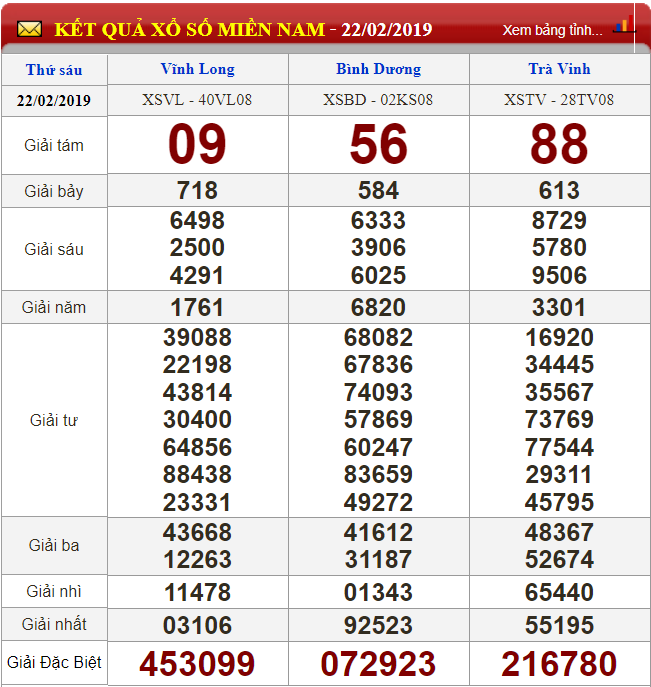
Task: Click Vĩnh Long eighth prize '09'
Action: pyautogui.click(x=197, y=144)
